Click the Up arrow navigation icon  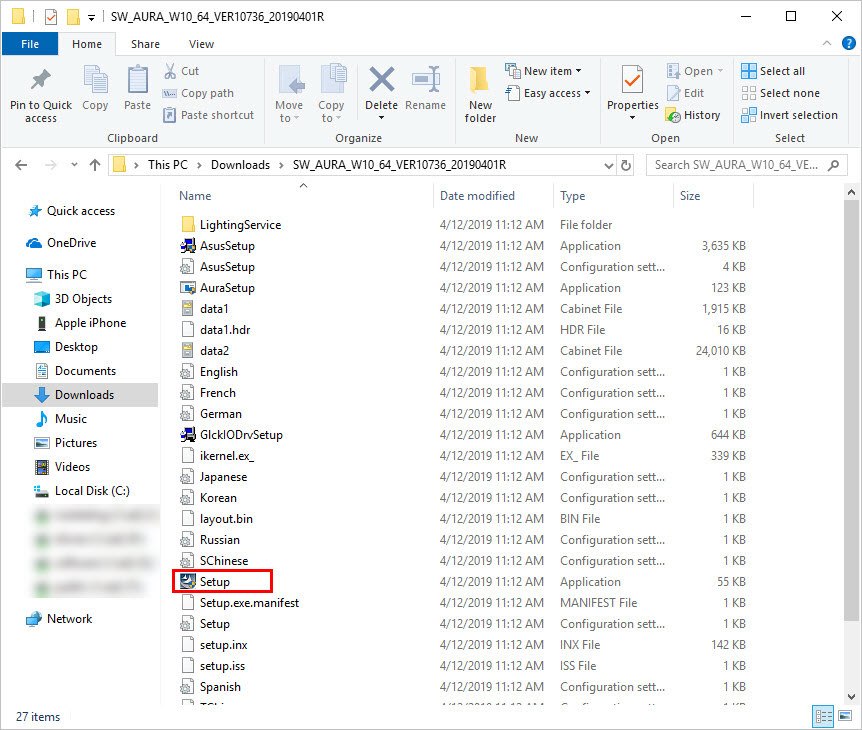click(95, 165)
